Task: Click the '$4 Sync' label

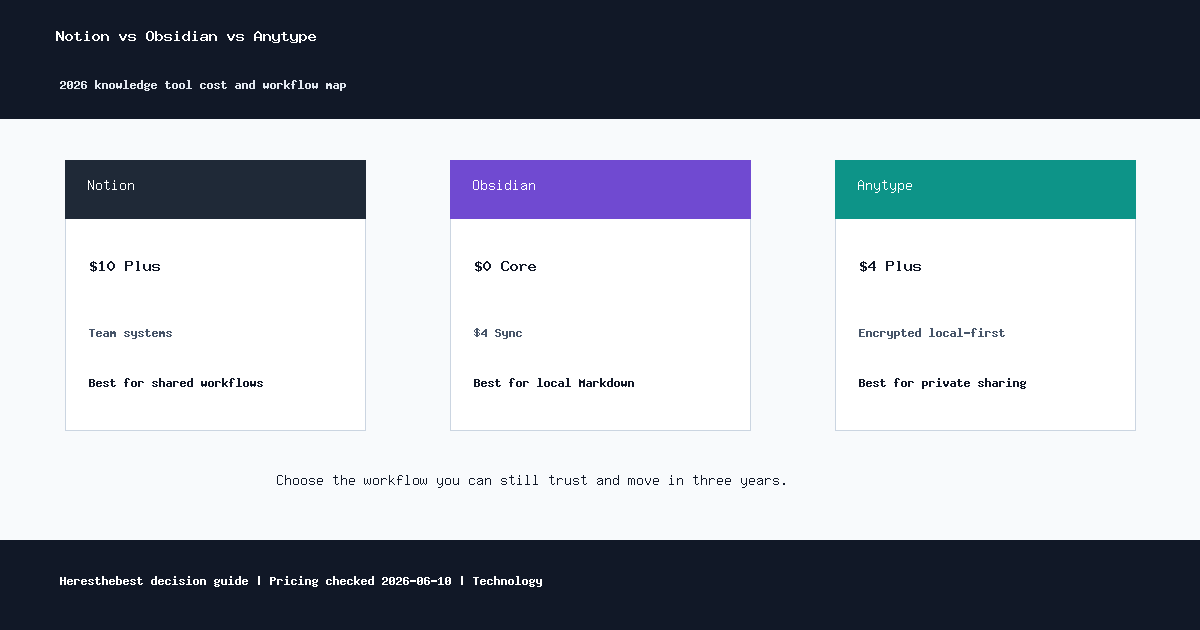Action: [498, 333]
